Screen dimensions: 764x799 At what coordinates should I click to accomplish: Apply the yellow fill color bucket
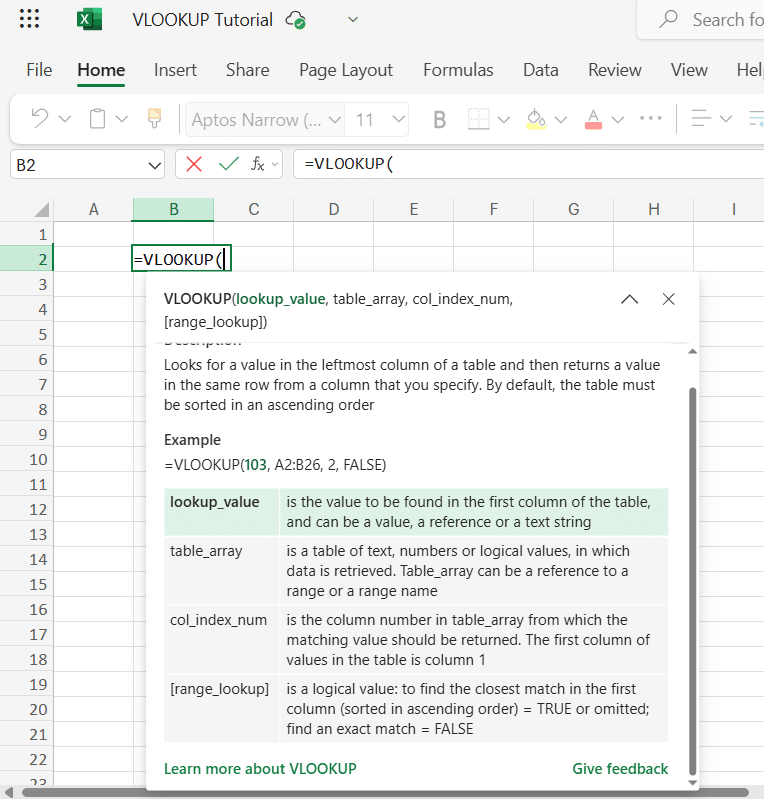coord(536,119)
